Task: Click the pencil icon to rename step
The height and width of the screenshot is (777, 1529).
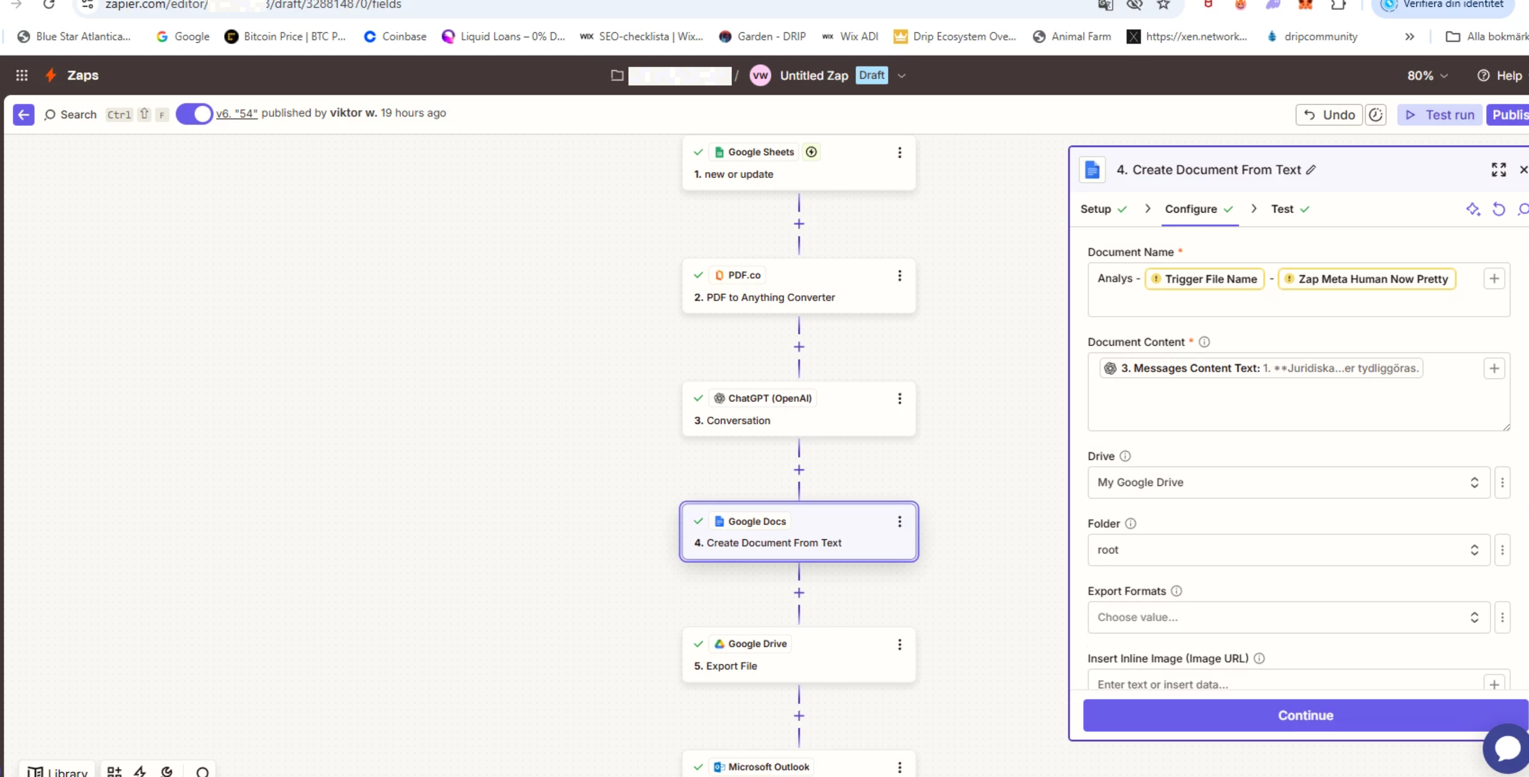Action: 1311,170
